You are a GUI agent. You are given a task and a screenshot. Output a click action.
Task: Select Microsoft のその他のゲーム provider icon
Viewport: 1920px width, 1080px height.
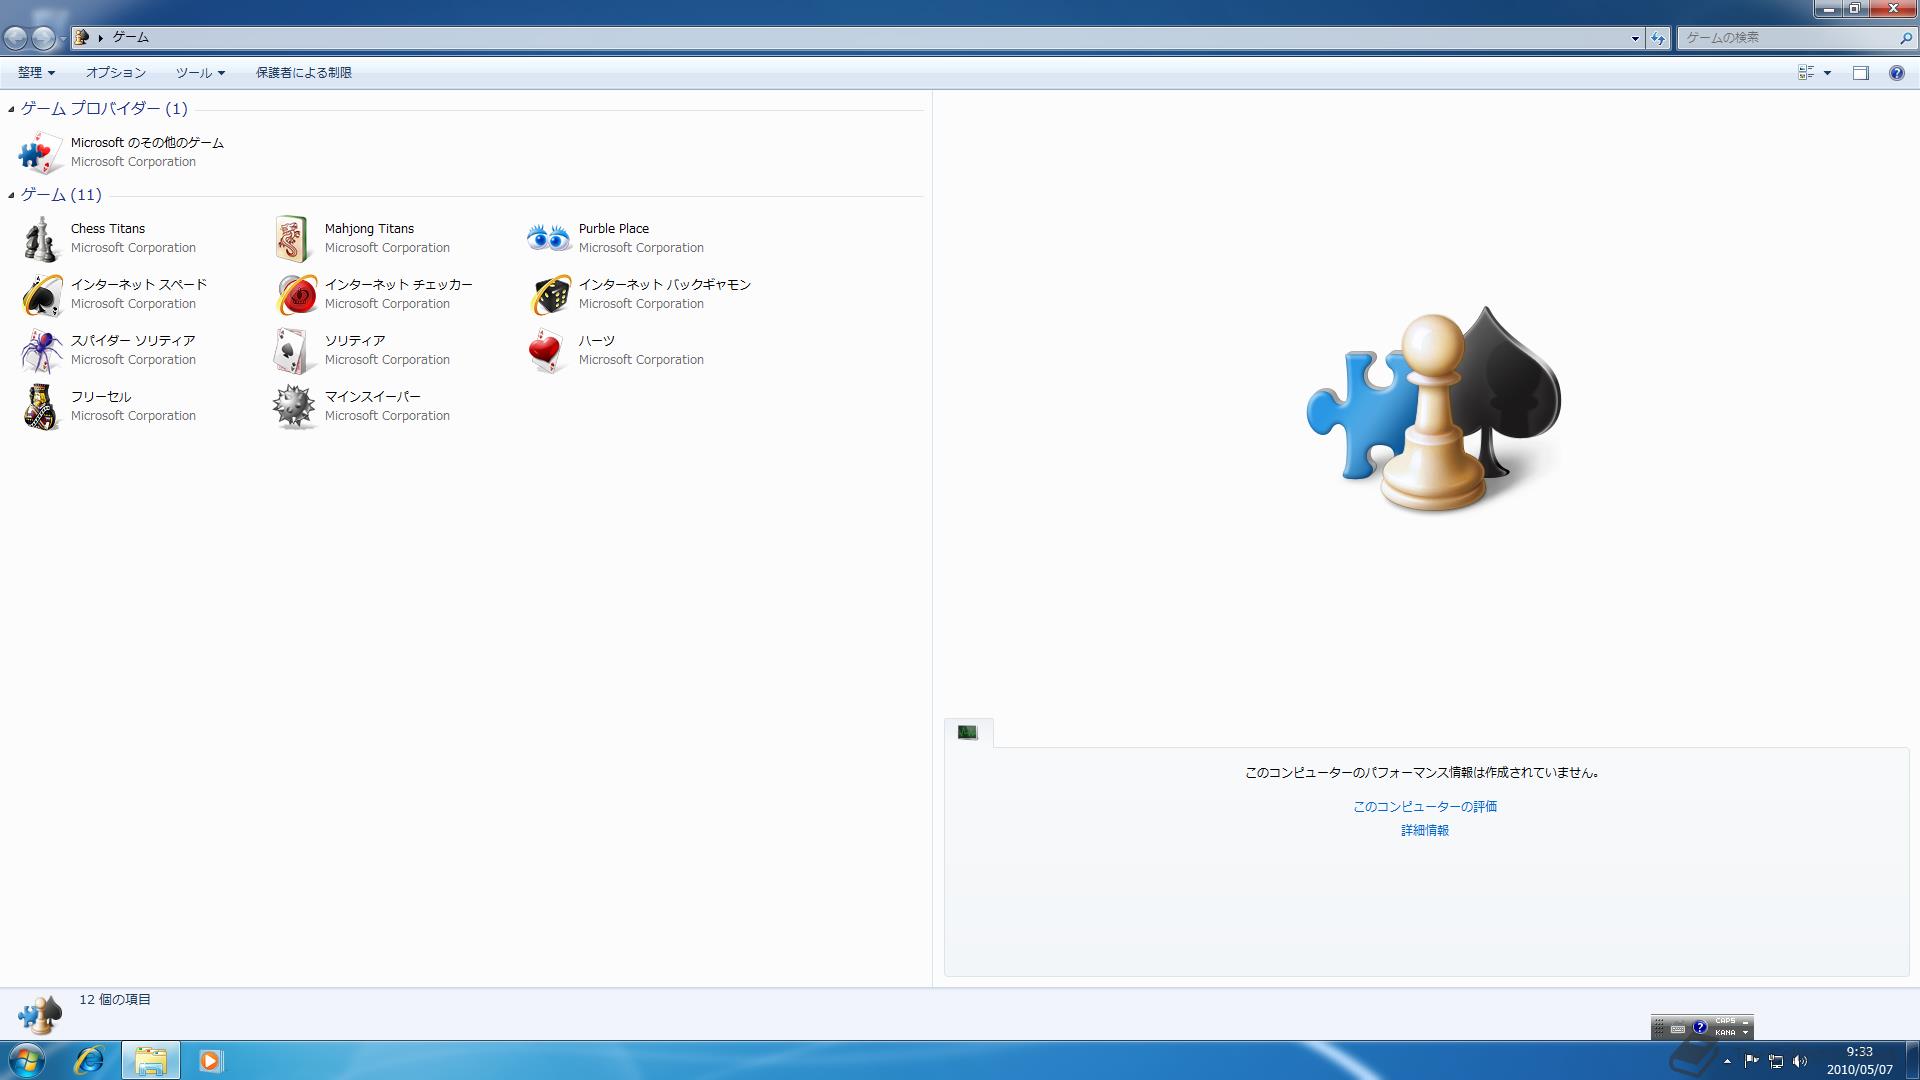click(x=41, y=153)
